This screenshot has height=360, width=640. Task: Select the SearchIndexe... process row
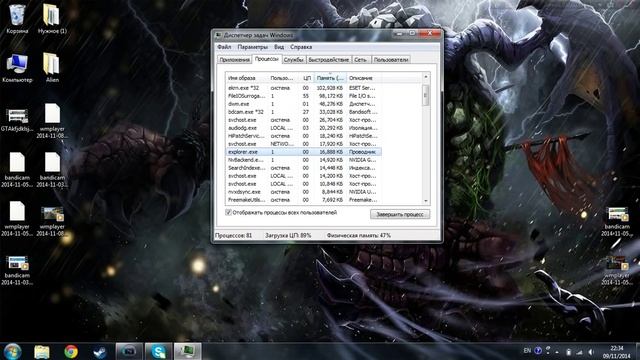(303, 168)
